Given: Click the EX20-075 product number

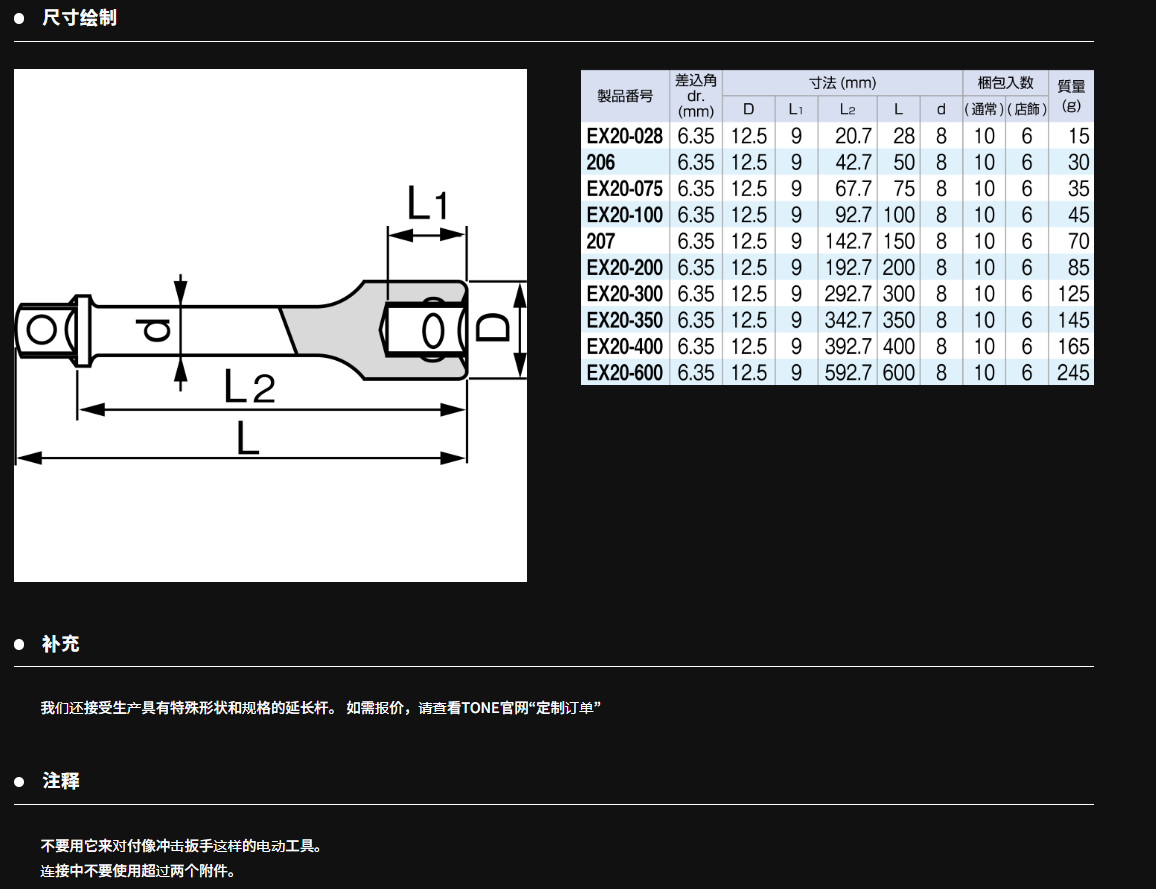Looking at the screenshot, I should 624,189.
